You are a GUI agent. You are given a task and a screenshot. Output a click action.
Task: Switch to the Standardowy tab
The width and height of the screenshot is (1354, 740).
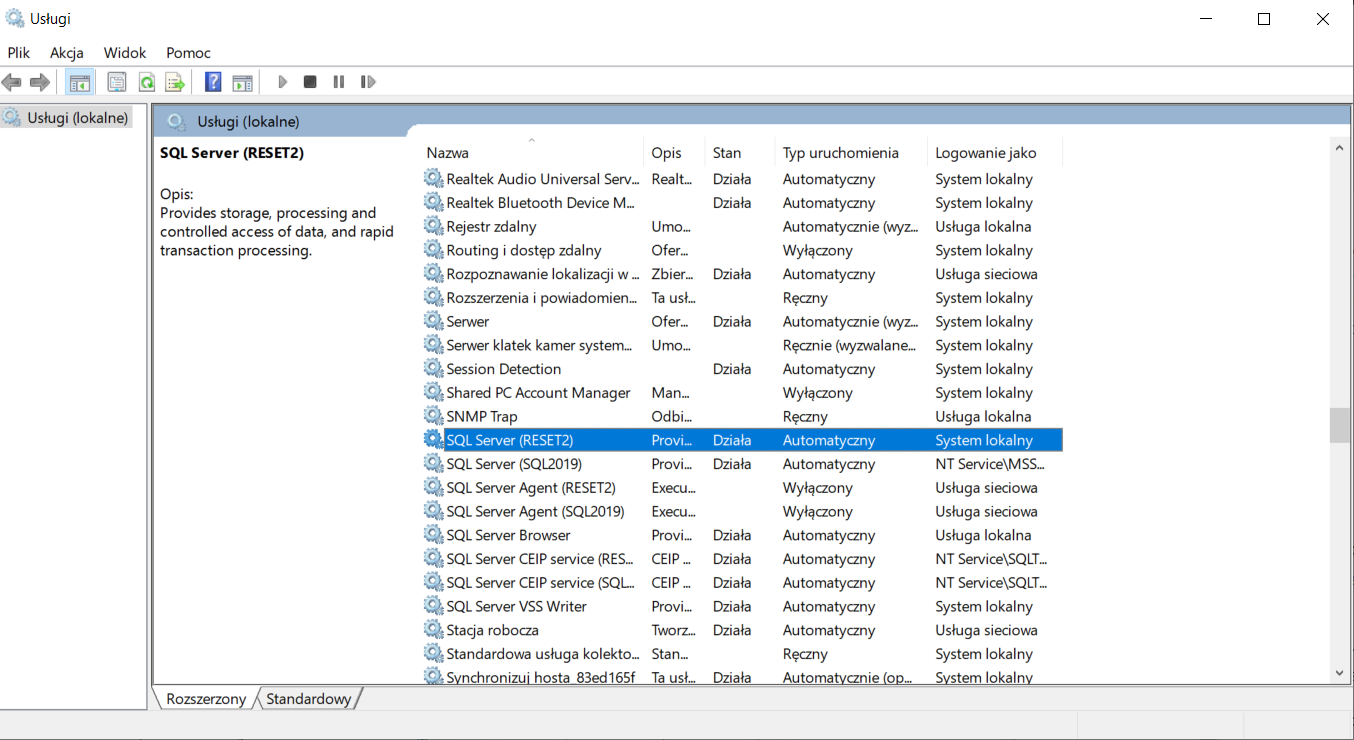click(308, 699)
